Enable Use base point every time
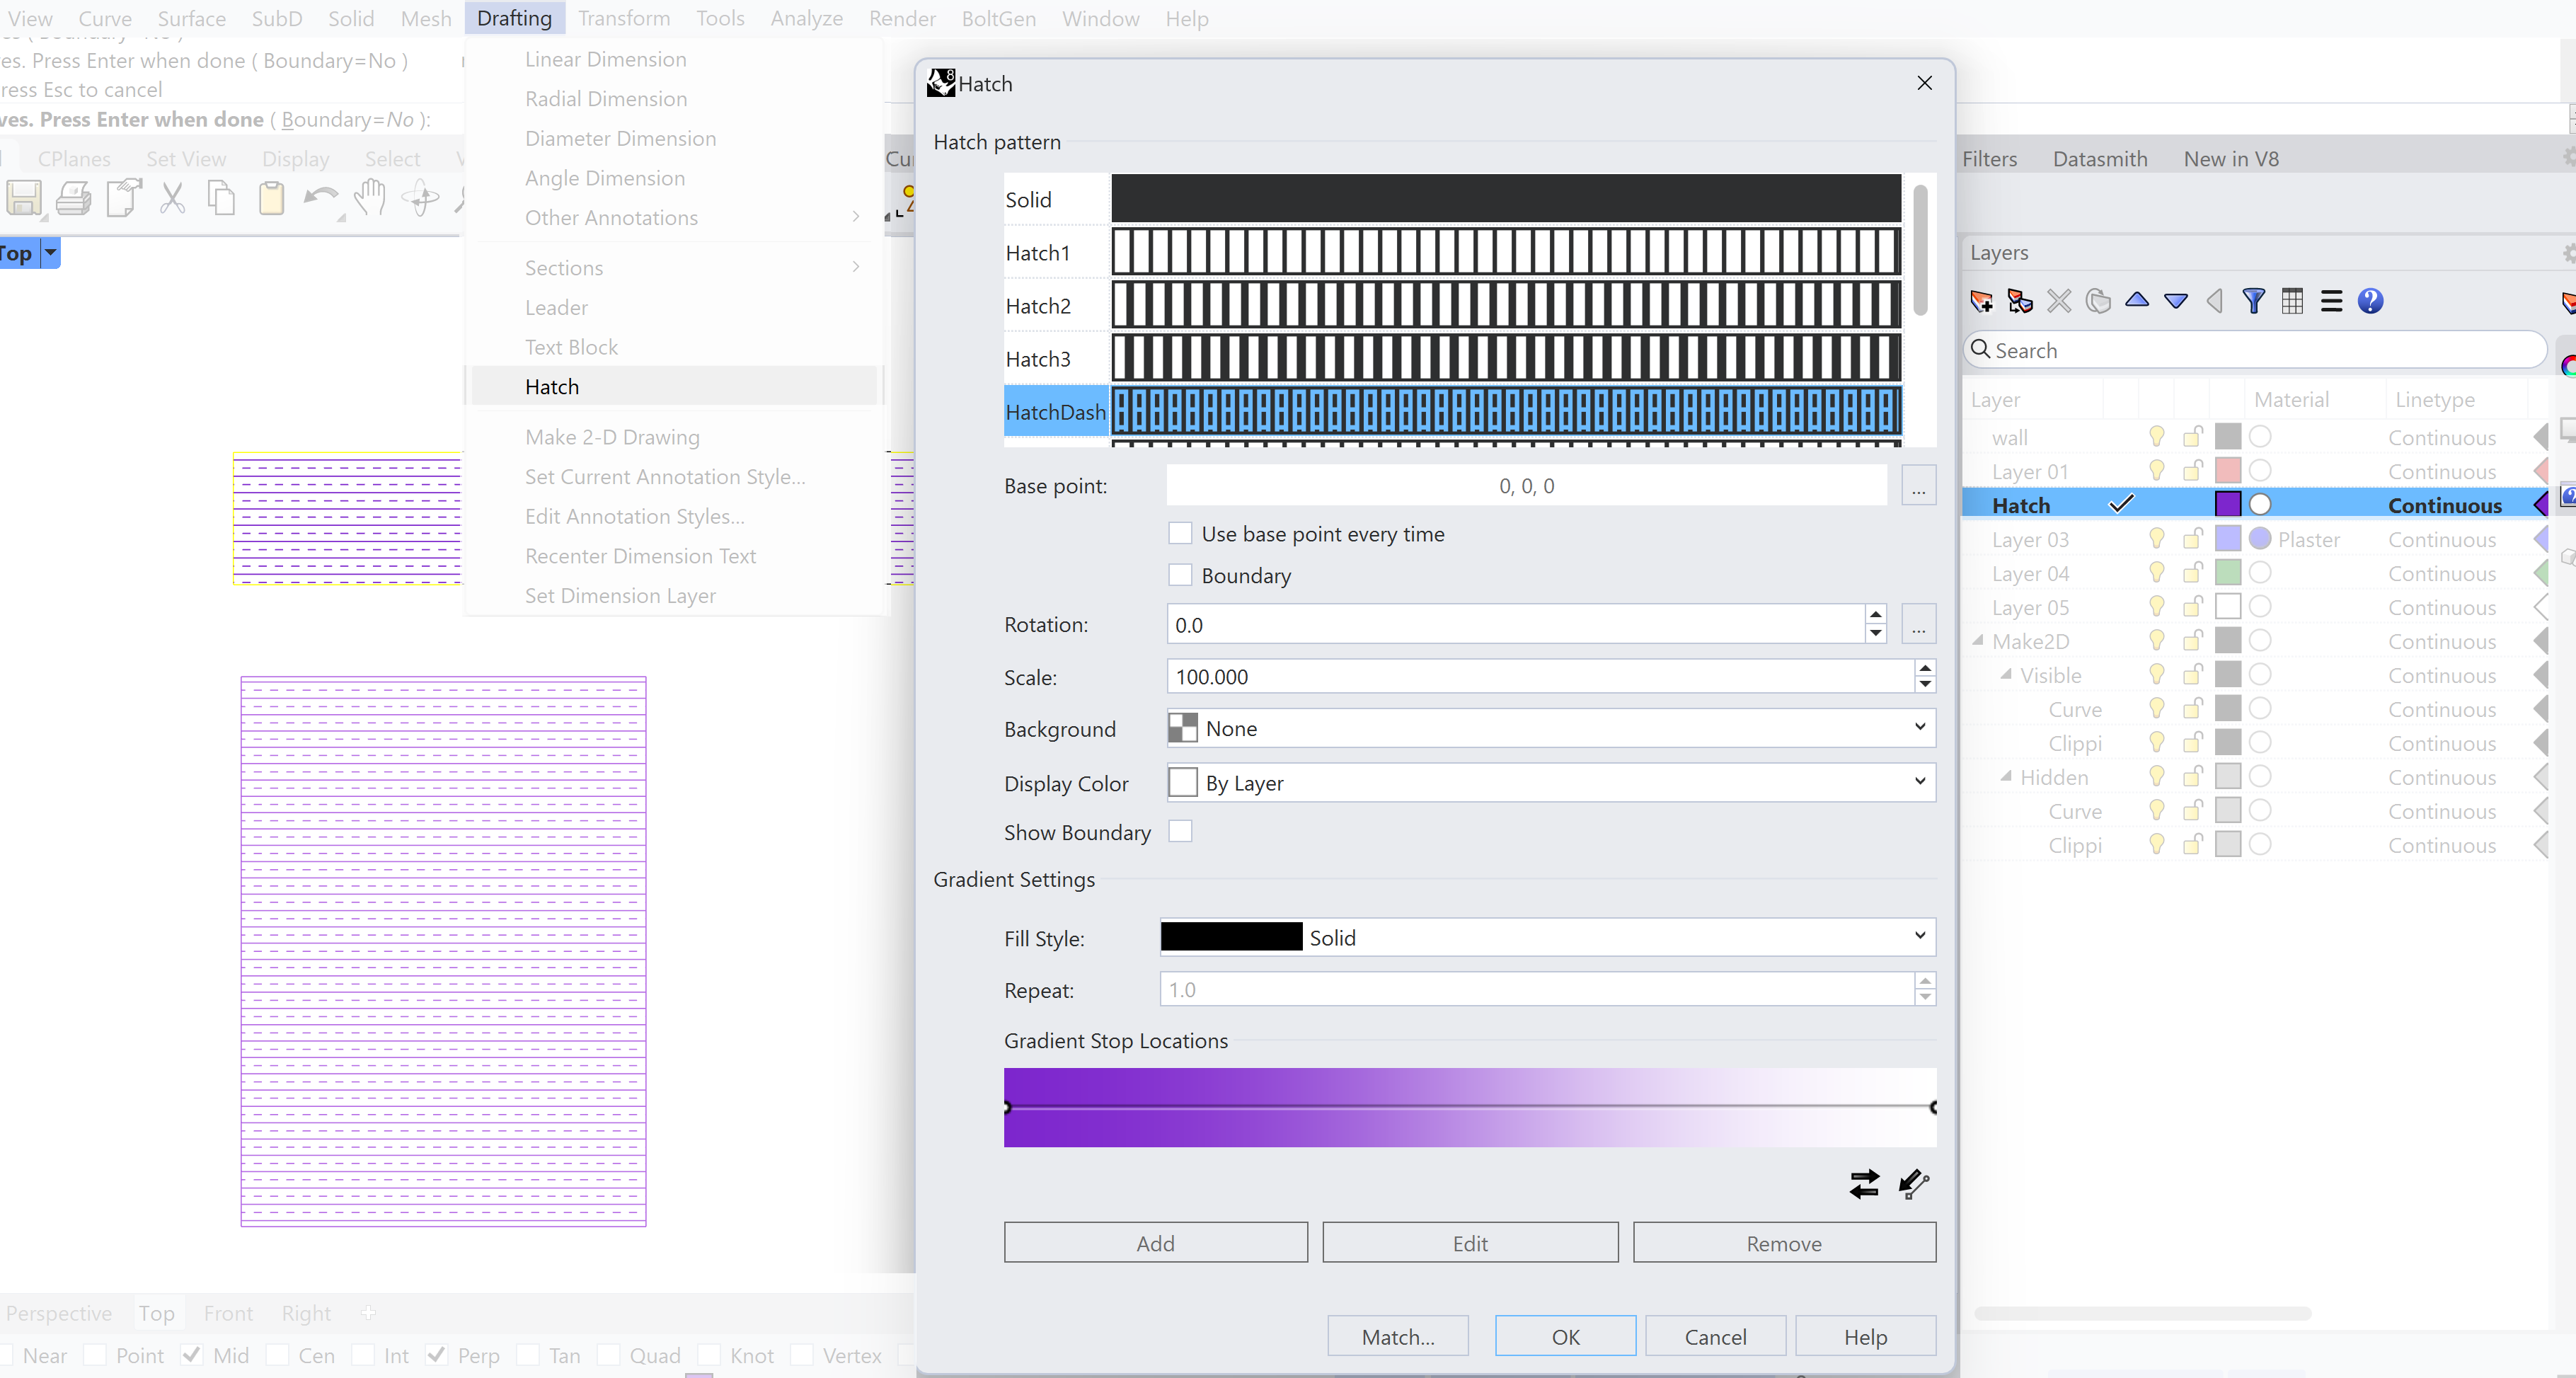The height and width of the screenshot is (1378, 2576). pos(1180,534)
